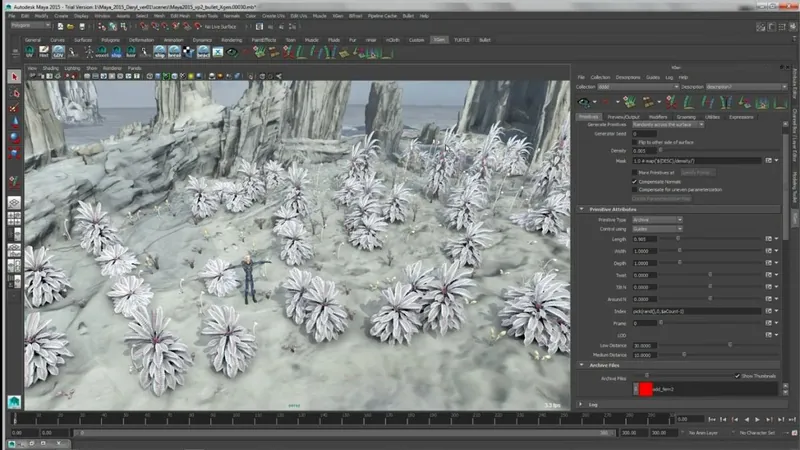Click the XGen shelf eye preview icon
Image resolution: width=800 pixels, height=450 pixels.
coord(232,52)
